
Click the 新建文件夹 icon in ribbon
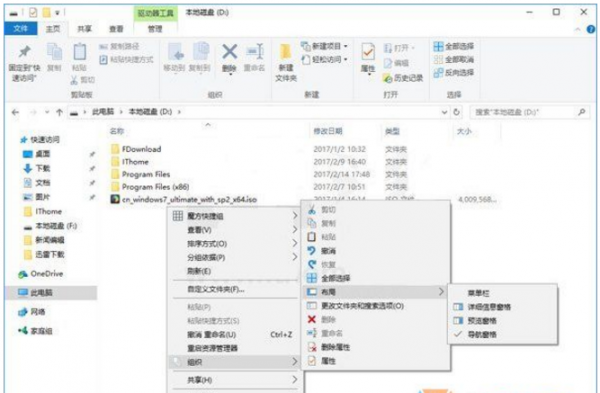(x=285, y=52)
